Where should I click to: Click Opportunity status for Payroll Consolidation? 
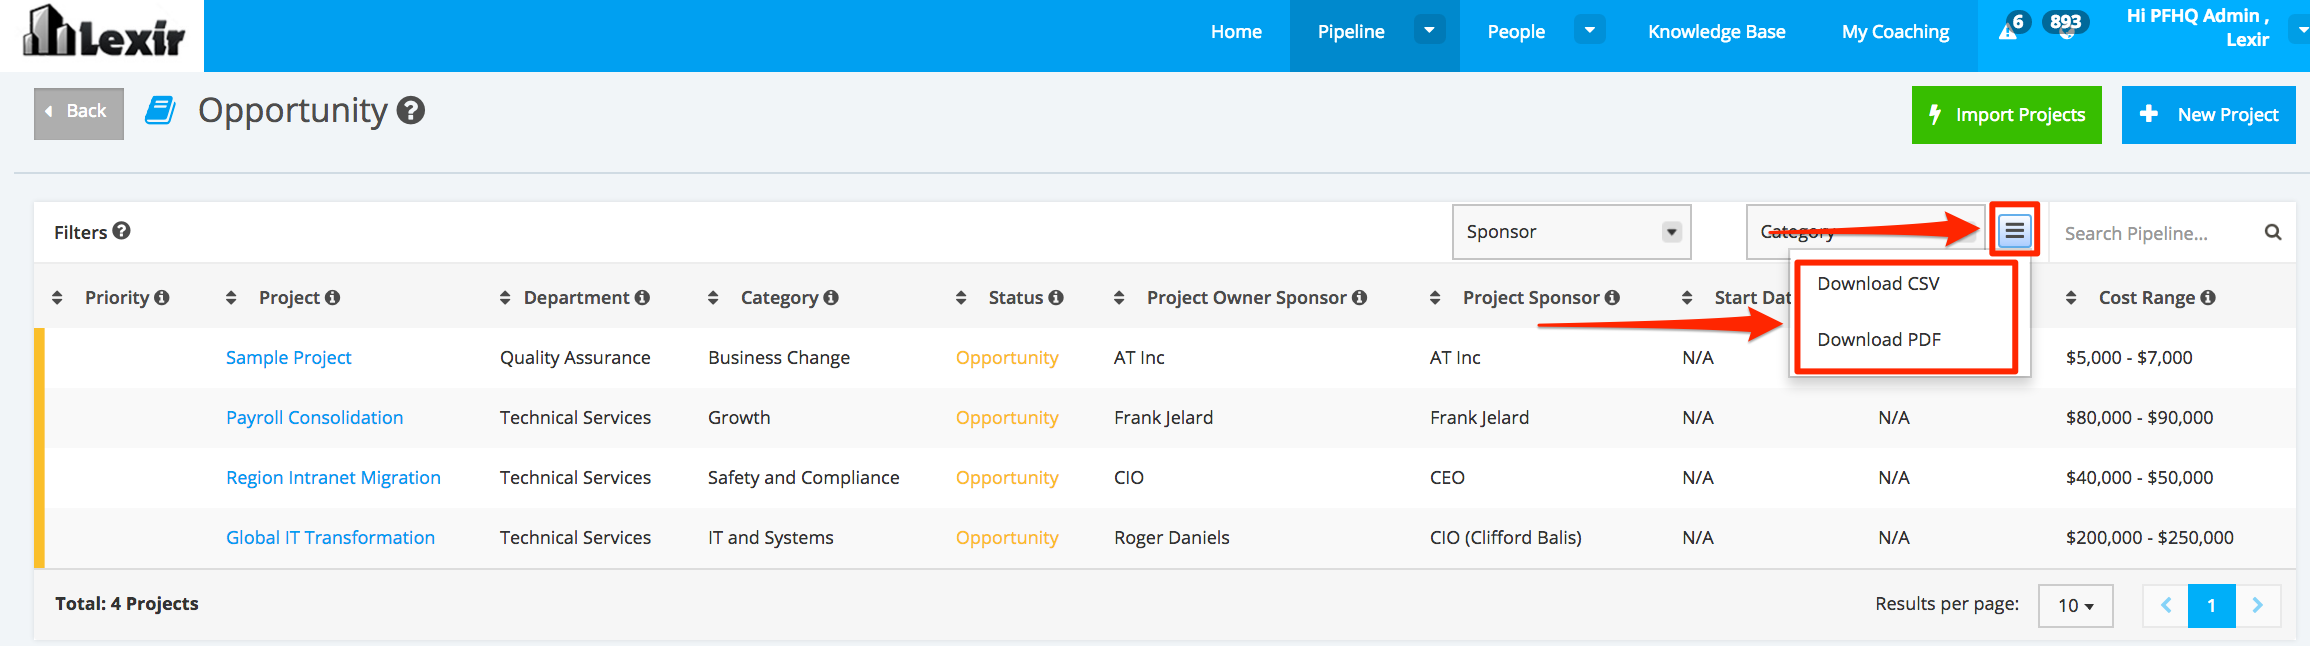click(1007, 418)
